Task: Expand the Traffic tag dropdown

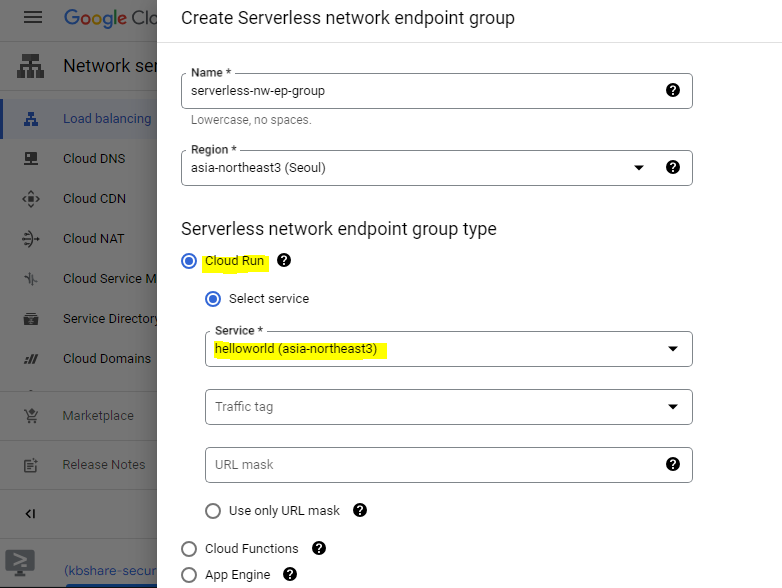Action: [x=448, y=407]
